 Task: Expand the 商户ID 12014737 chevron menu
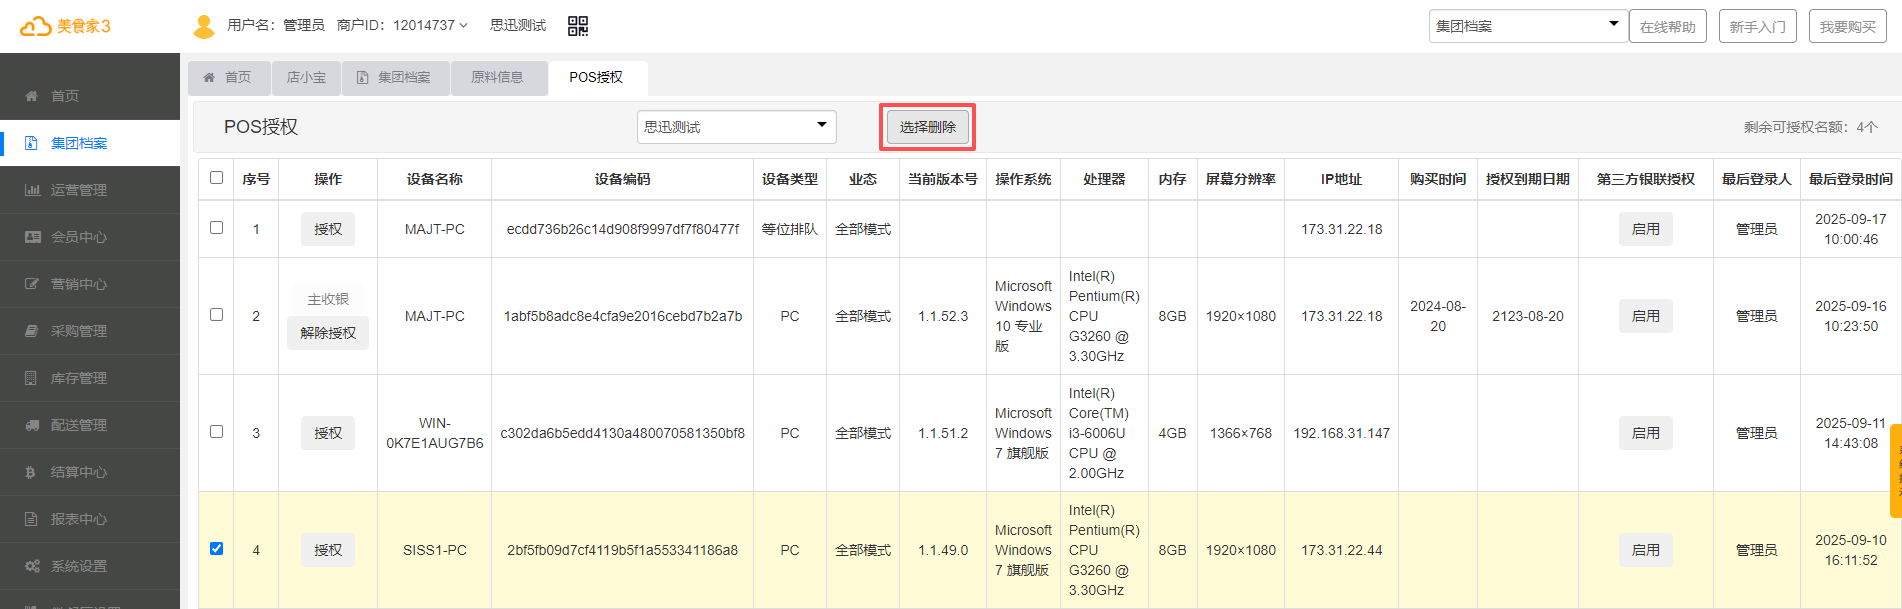coord(463,26)
